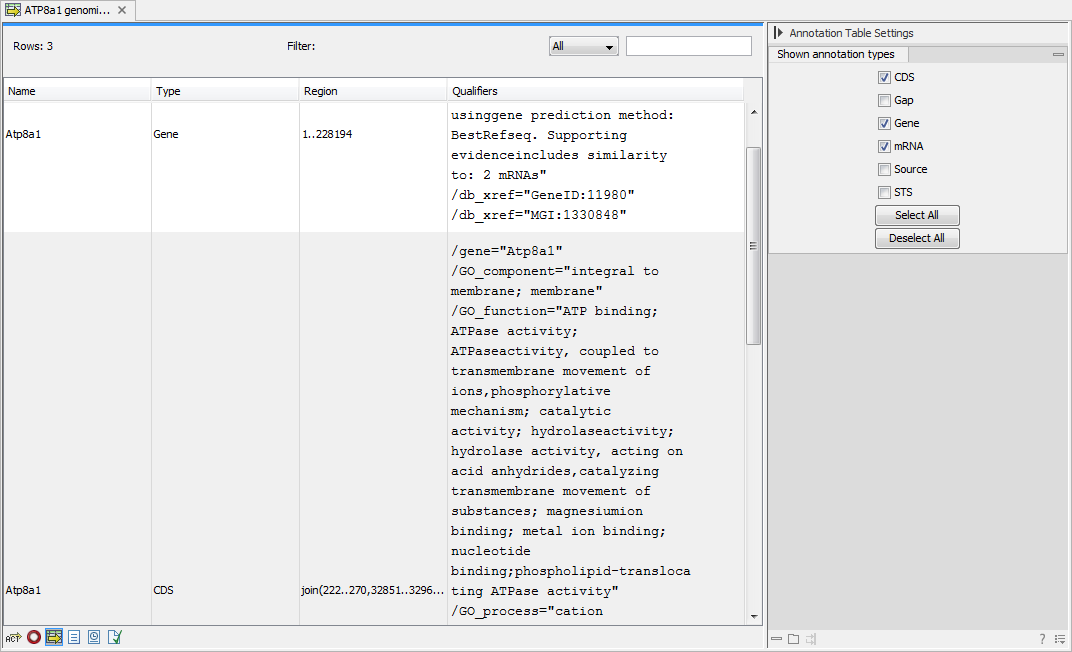Open the circular sequence view

[33, 637]
